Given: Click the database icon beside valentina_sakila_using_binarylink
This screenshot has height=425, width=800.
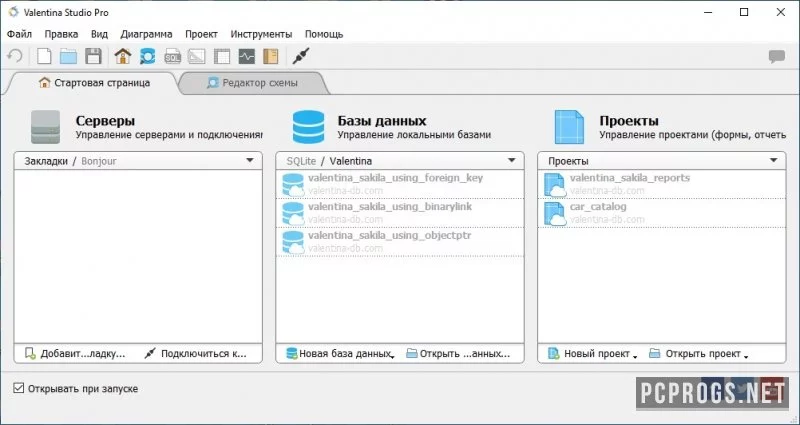Looking at the screenshot, I should click(293, 213).
